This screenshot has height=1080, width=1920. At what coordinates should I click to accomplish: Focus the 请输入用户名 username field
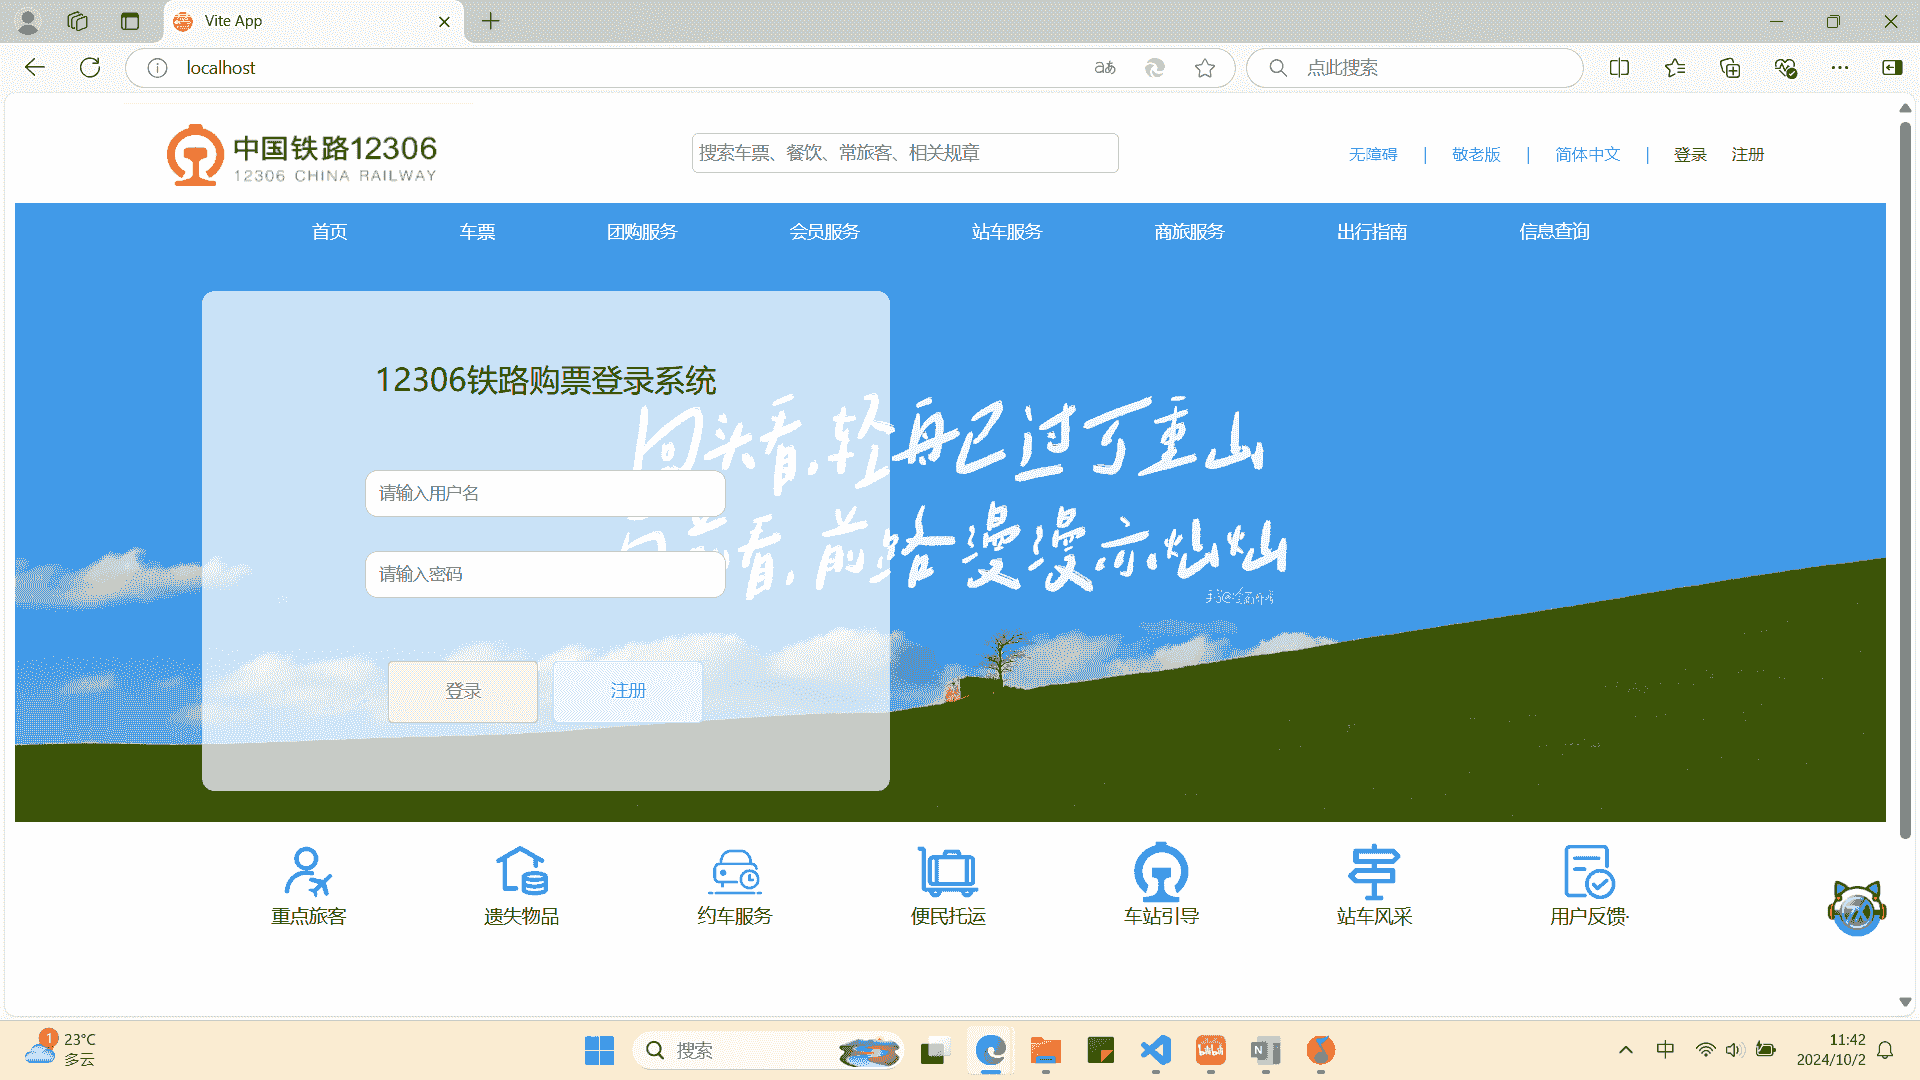coord(545,494)
